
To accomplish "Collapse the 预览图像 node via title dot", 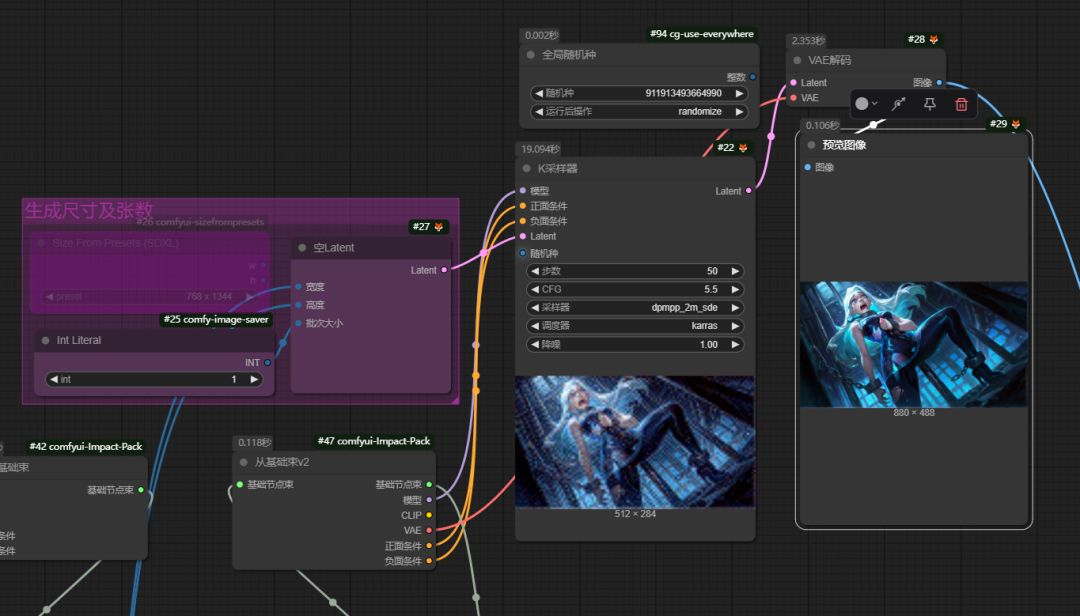I will [x=811, y=145].
